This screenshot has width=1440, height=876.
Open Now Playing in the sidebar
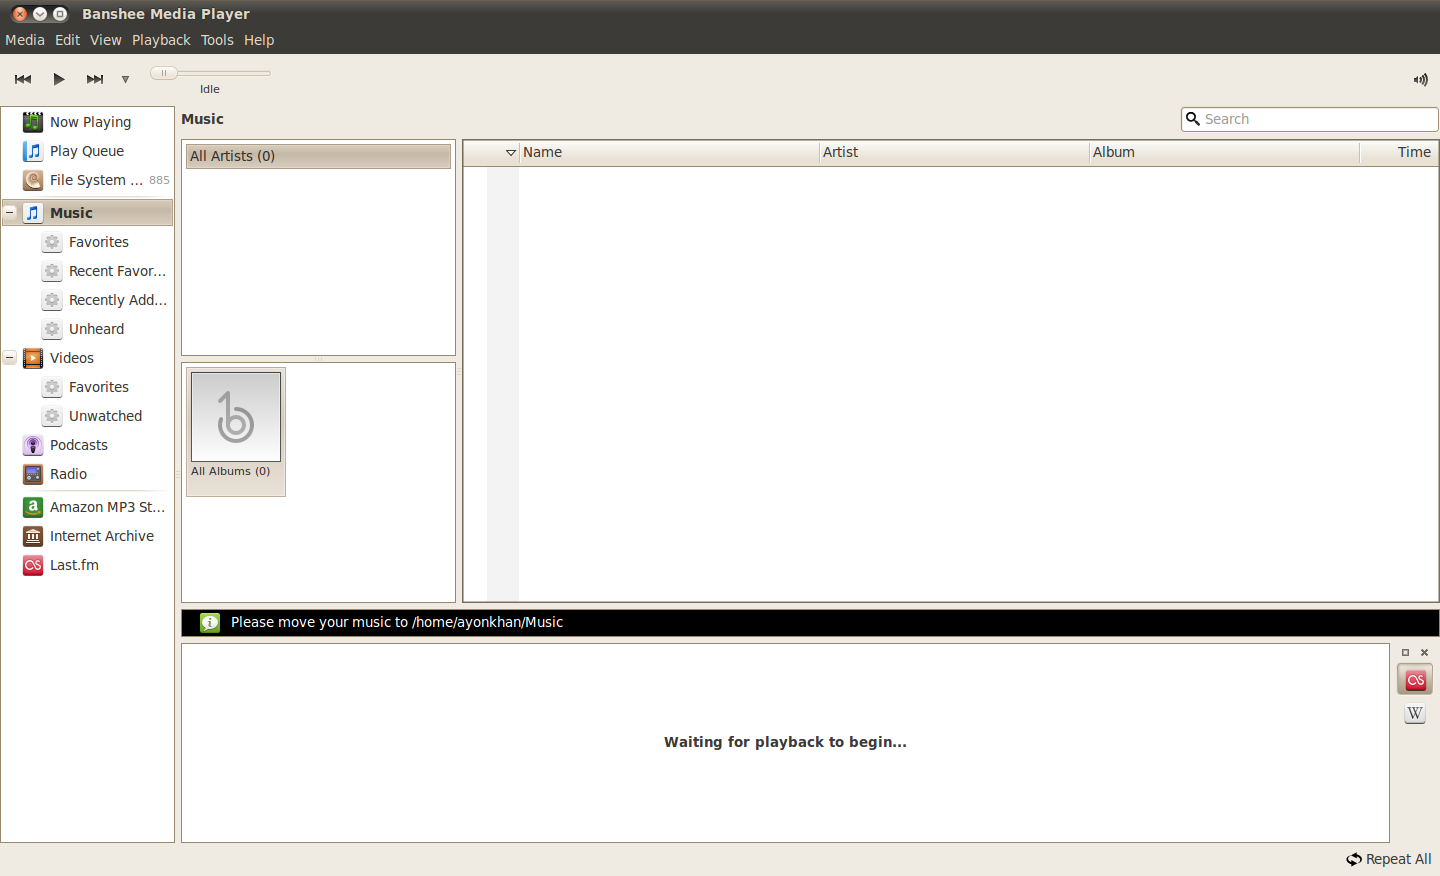[x=90, y=122]
